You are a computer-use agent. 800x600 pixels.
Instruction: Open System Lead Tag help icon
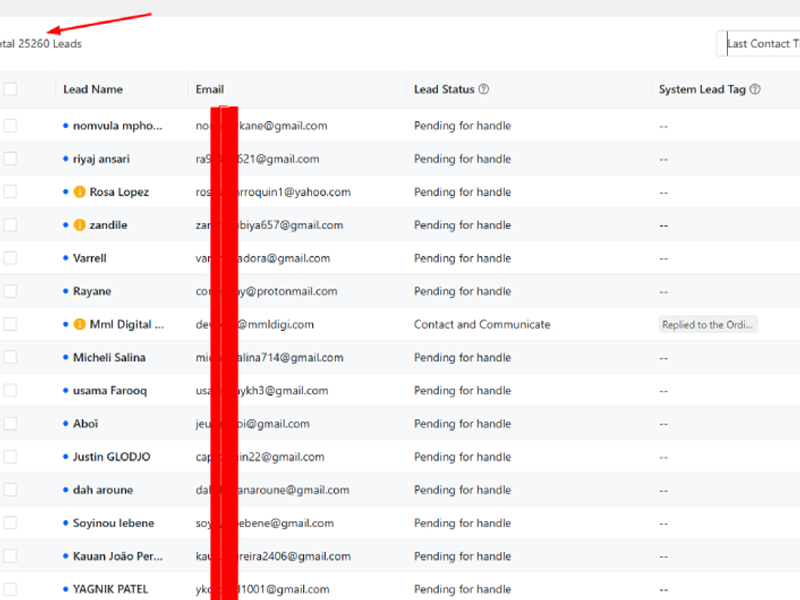click(755, 89)
